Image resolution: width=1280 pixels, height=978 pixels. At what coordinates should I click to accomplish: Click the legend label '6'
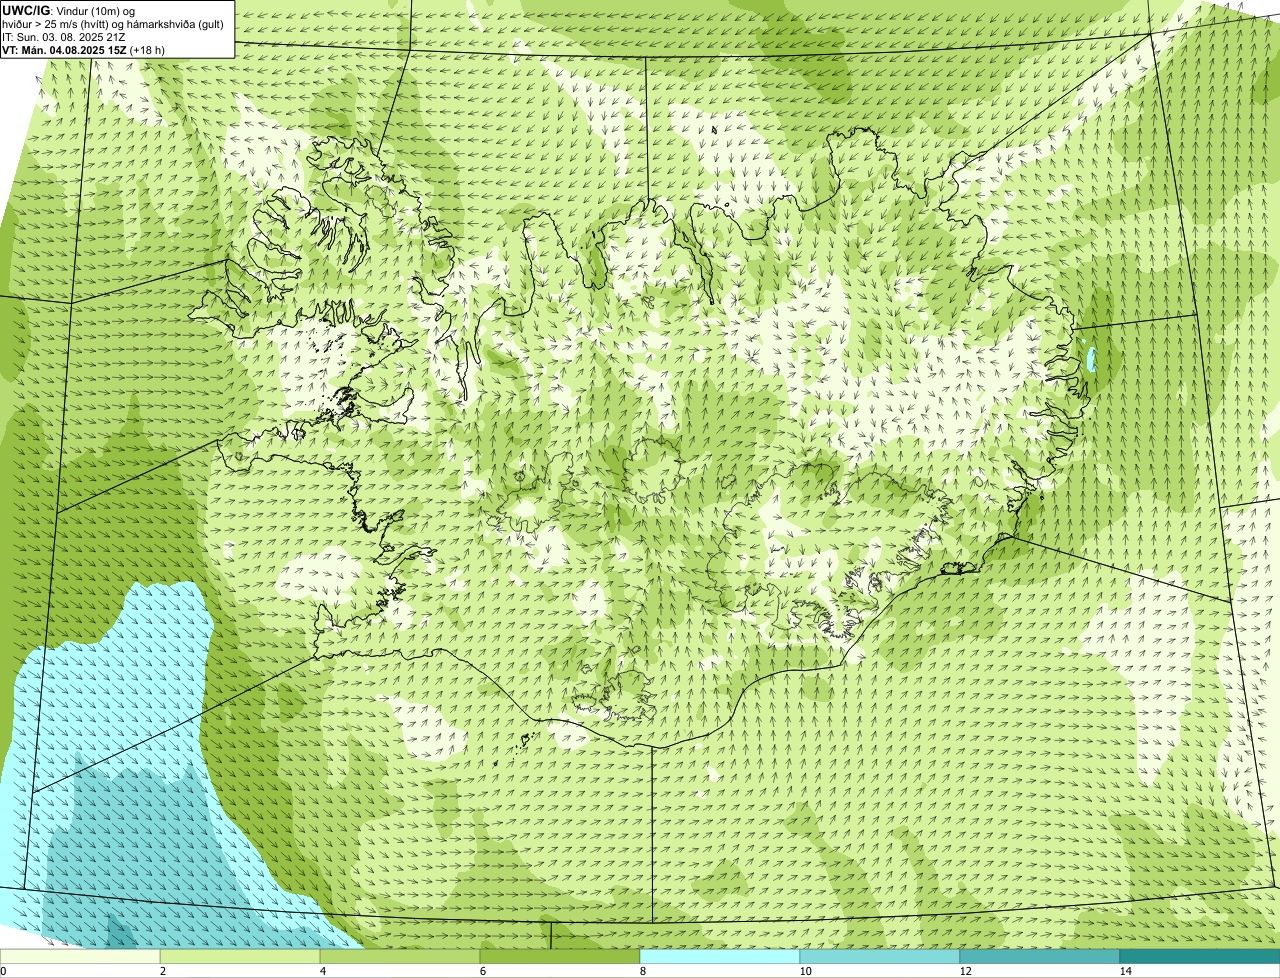coord(482,971)
